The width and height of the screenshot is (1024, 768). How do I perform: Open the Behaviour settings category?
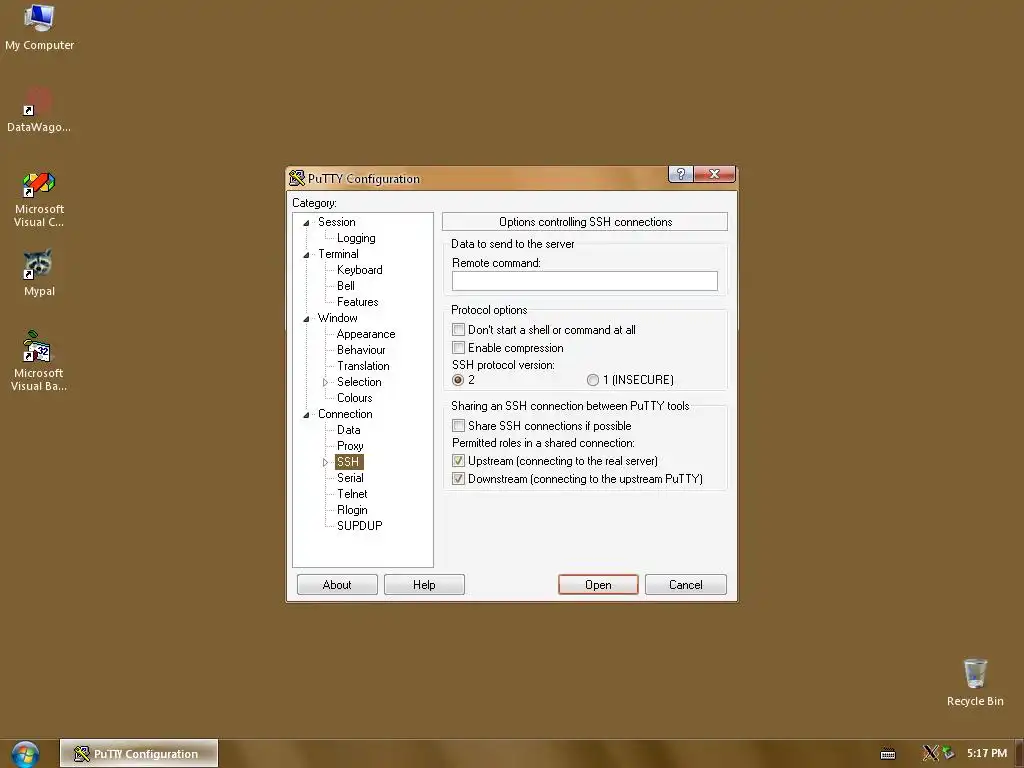pyautogui.click(x=360, y=350)
